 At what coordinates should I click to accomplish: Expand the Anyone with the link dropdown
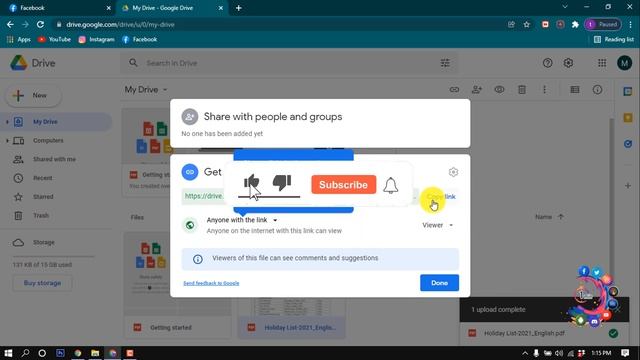[x=242, y=220]
